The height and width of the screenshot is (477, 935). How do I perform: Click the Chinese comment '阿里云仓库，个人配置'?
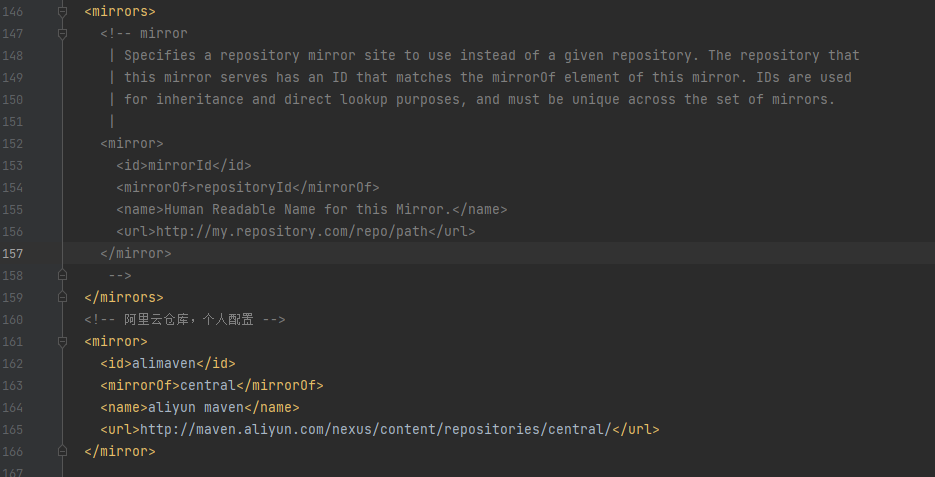pyautogui.click(x=189, y=320)
